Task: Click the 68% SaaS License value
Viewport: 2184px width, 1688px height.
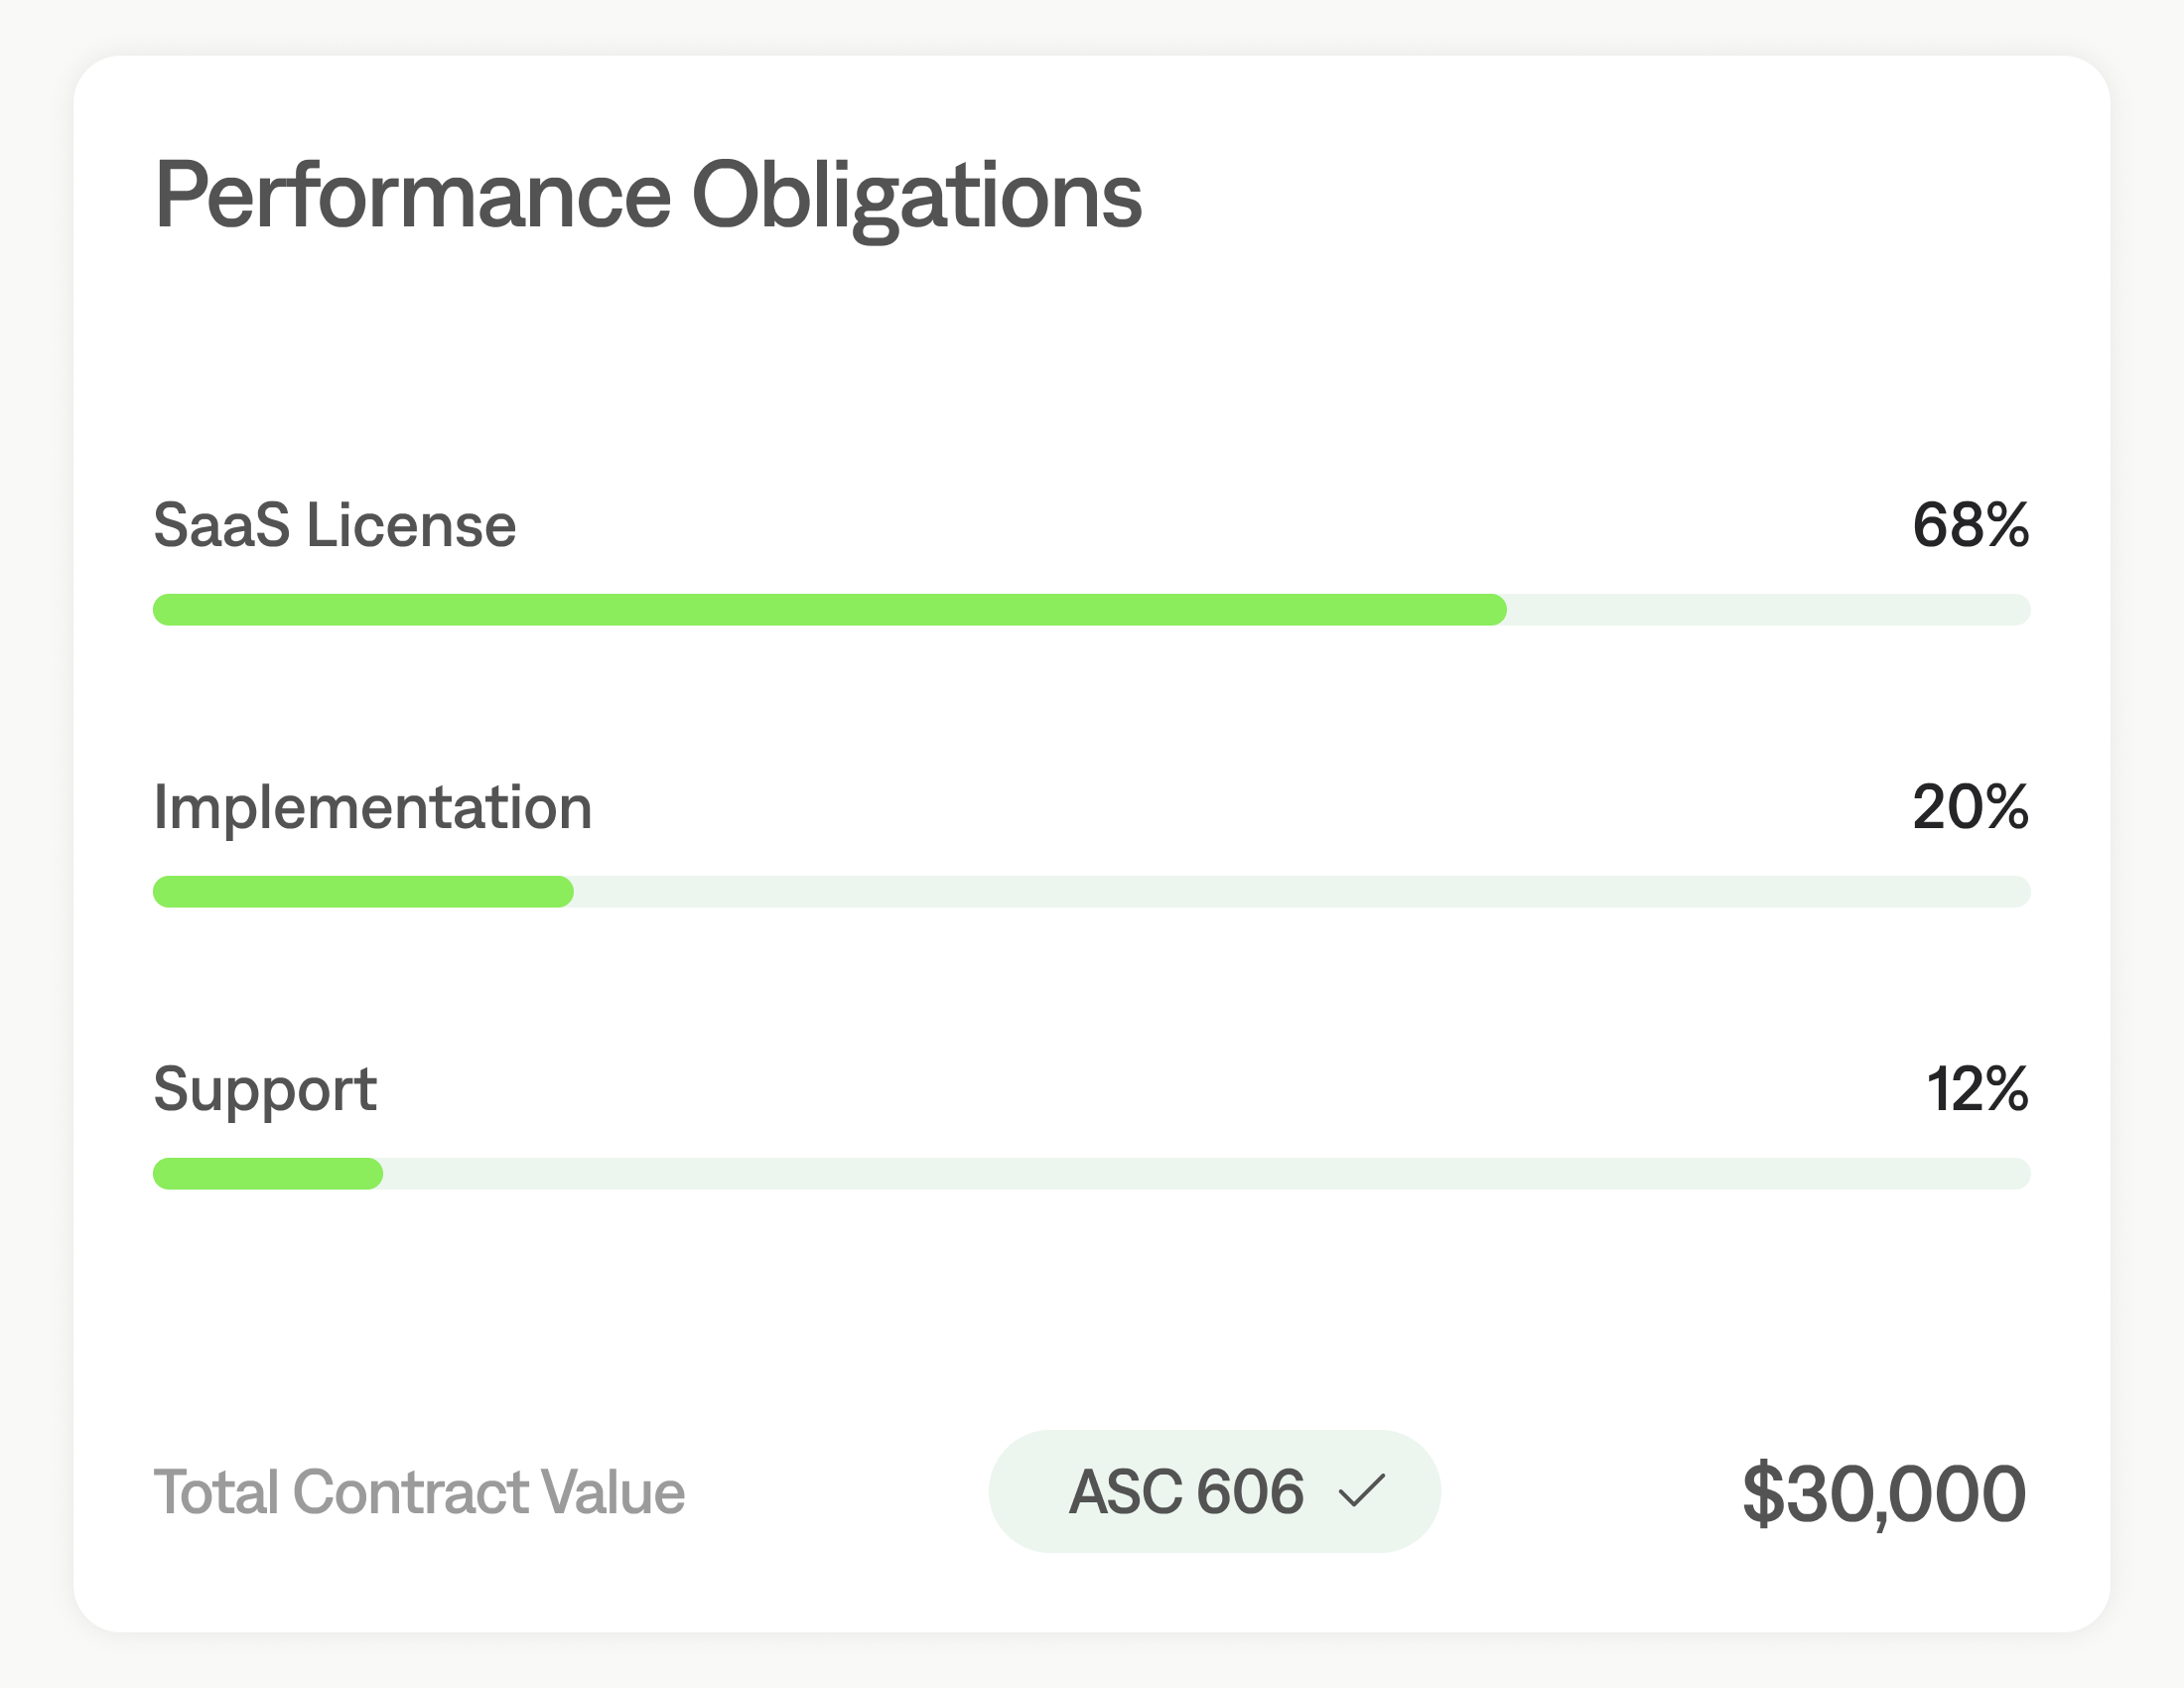Action: coord(1970,525)
